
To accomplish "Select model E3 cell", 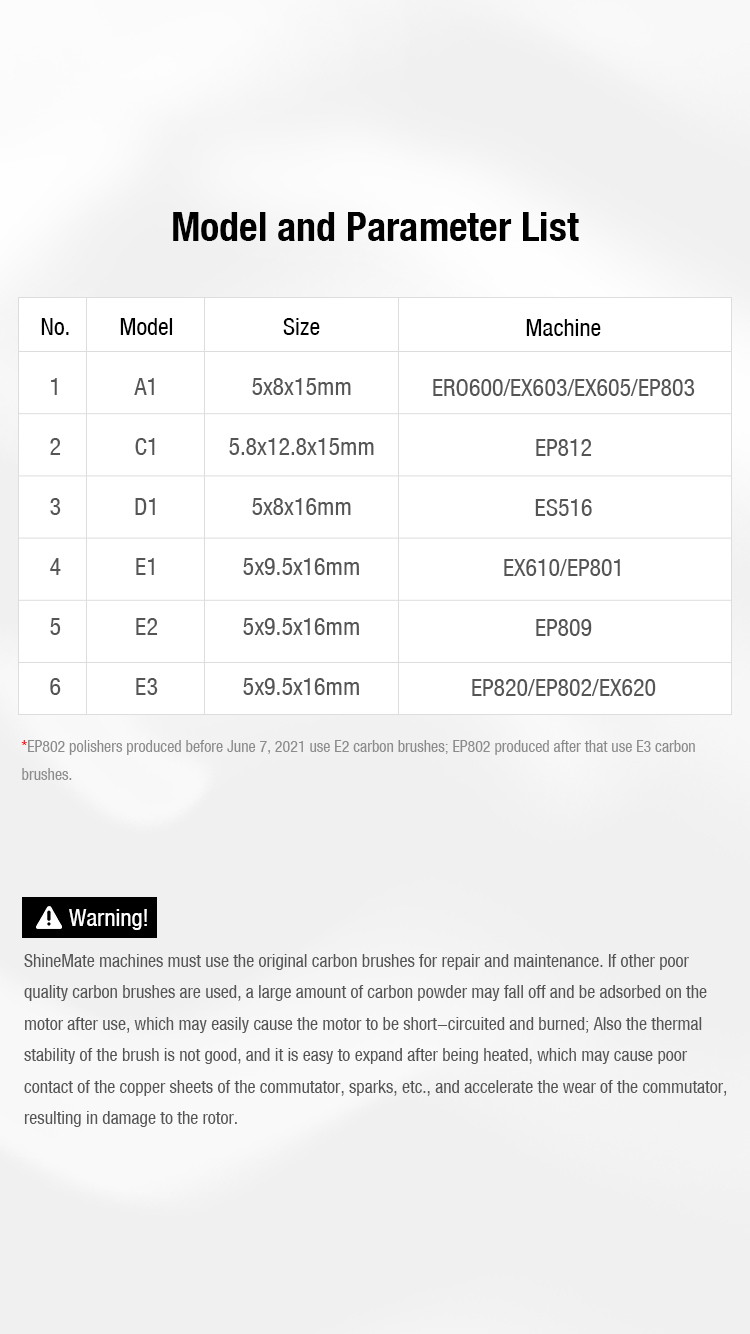I will [146, 687].
